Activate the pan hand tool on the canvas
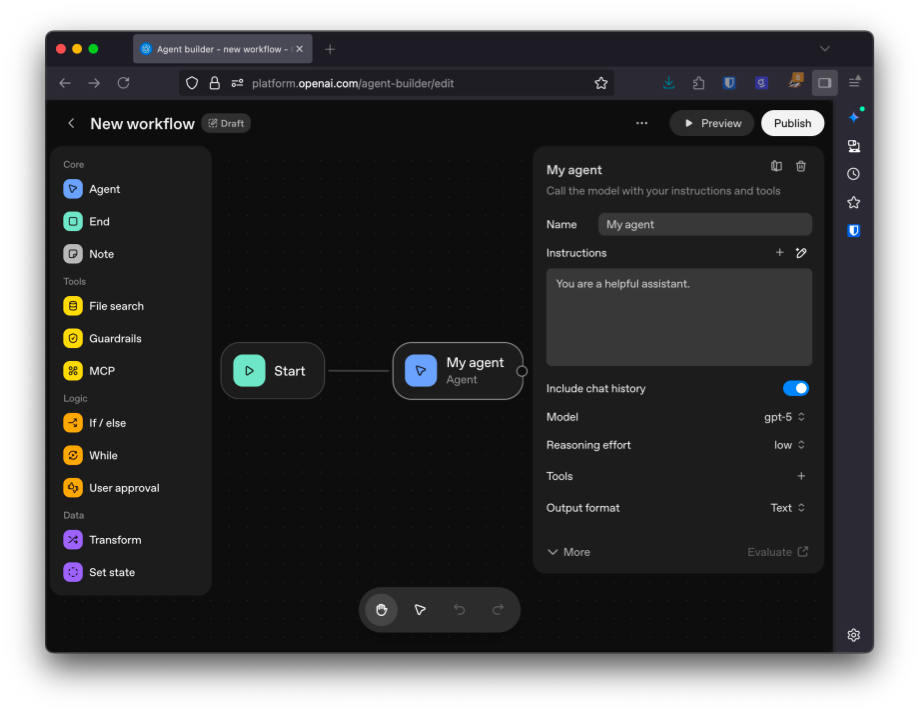Screen dimensions: 920x713 tap(381, 610)
